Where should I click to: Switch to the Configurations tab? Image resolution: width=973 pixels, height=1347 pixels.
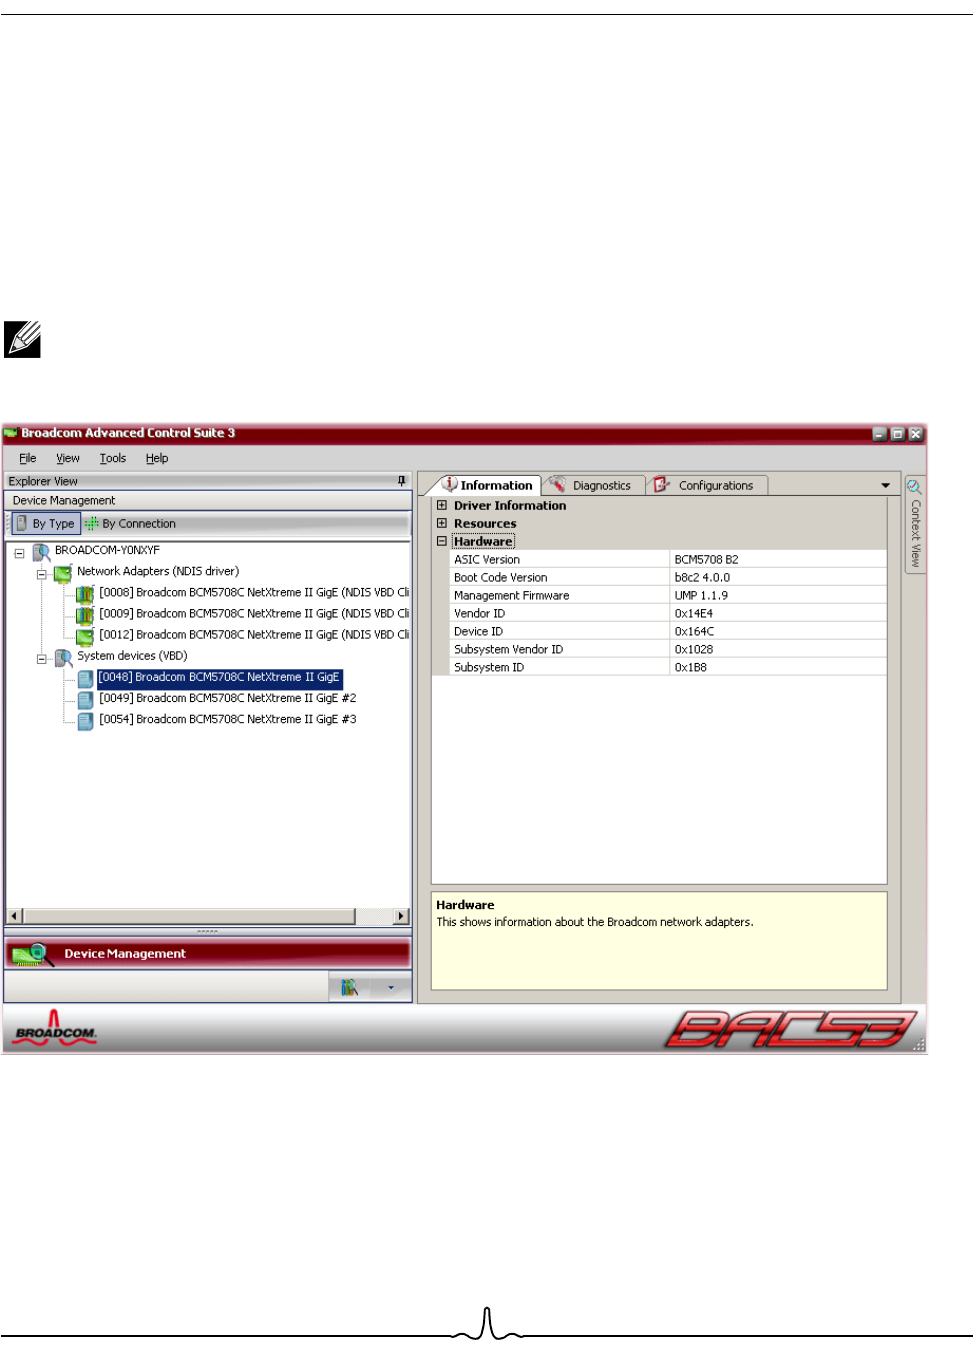(x=708, y=485)
